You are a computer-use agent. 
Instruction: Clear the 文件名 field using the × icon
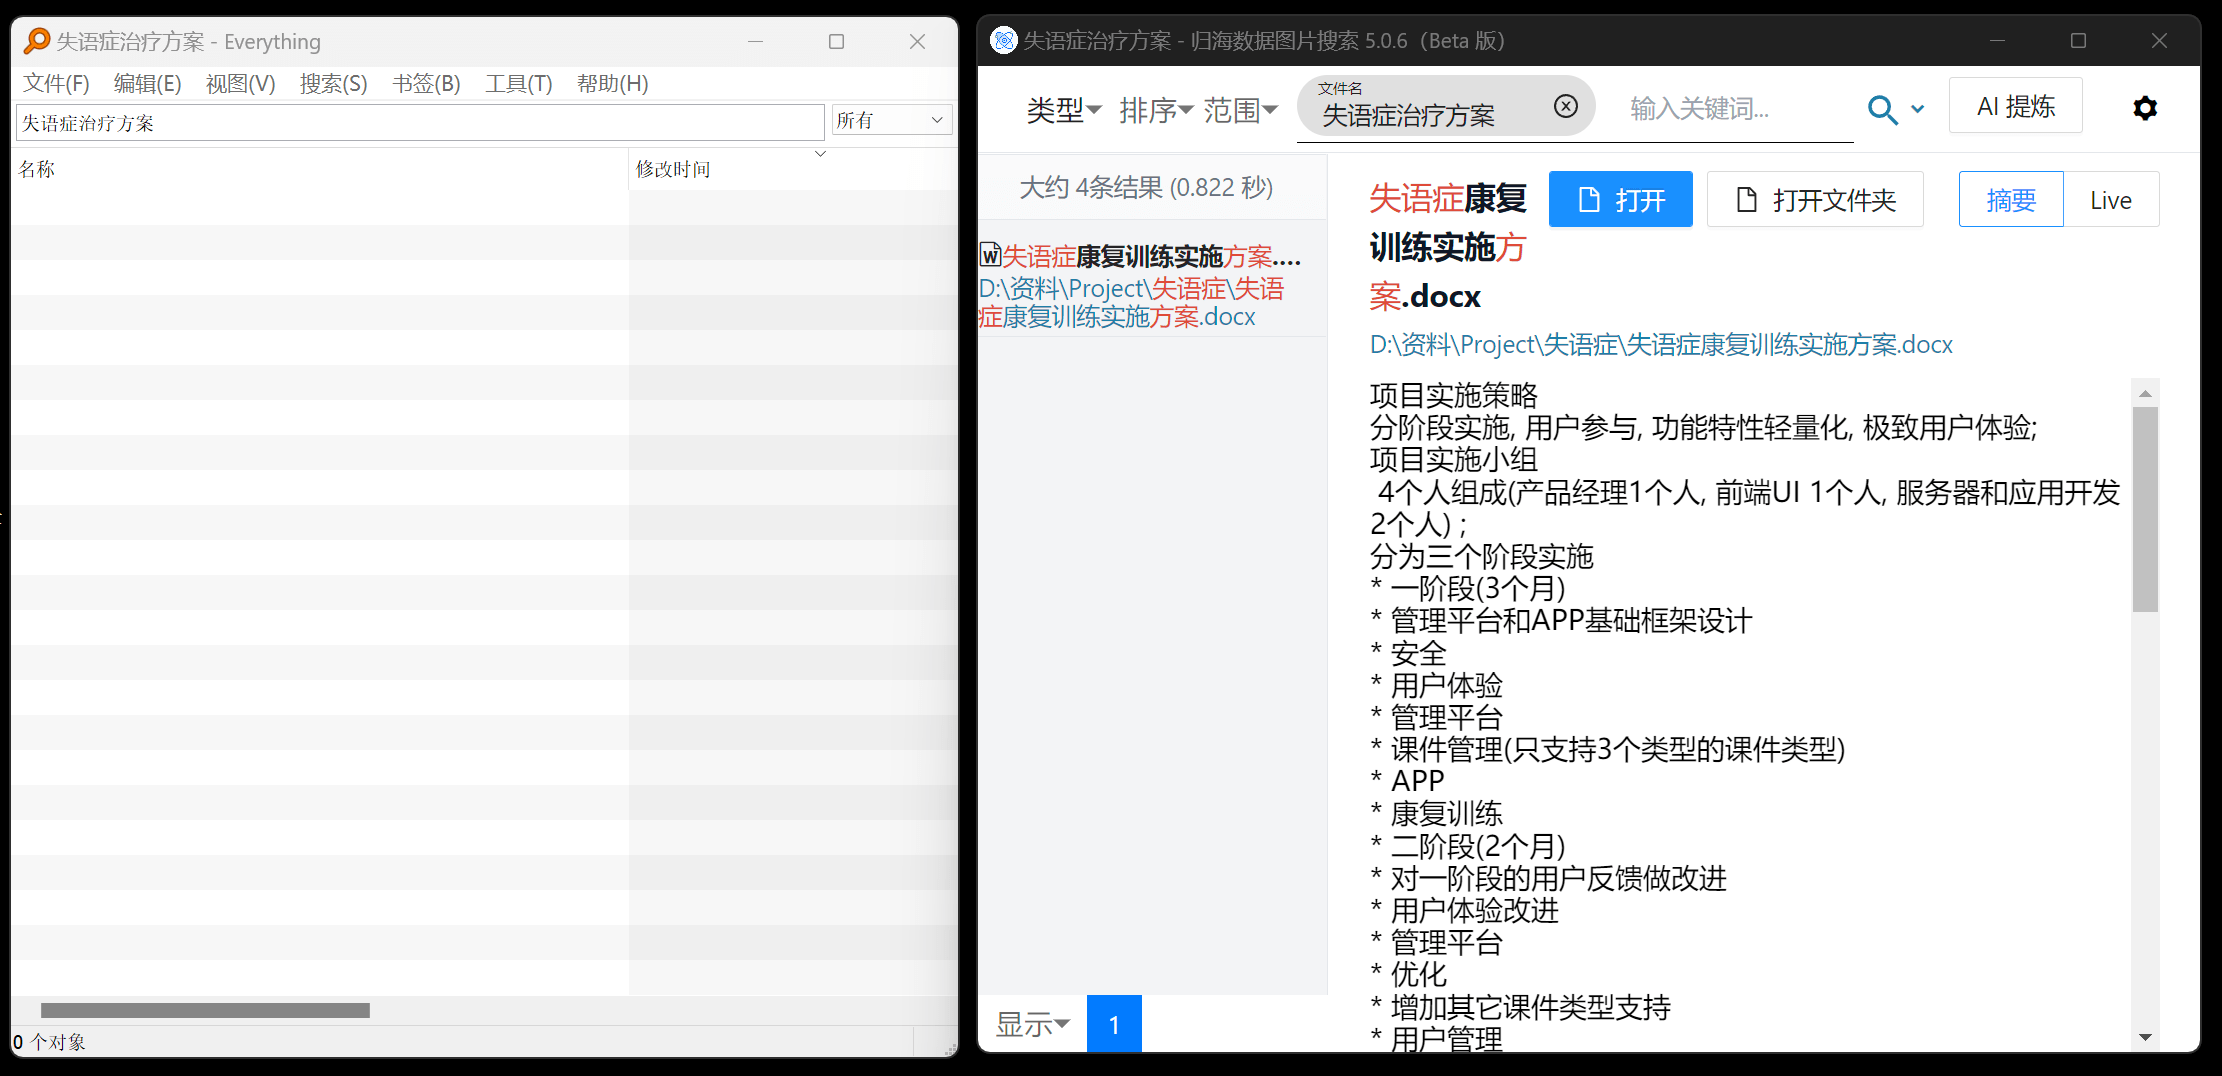point(1565,105)
